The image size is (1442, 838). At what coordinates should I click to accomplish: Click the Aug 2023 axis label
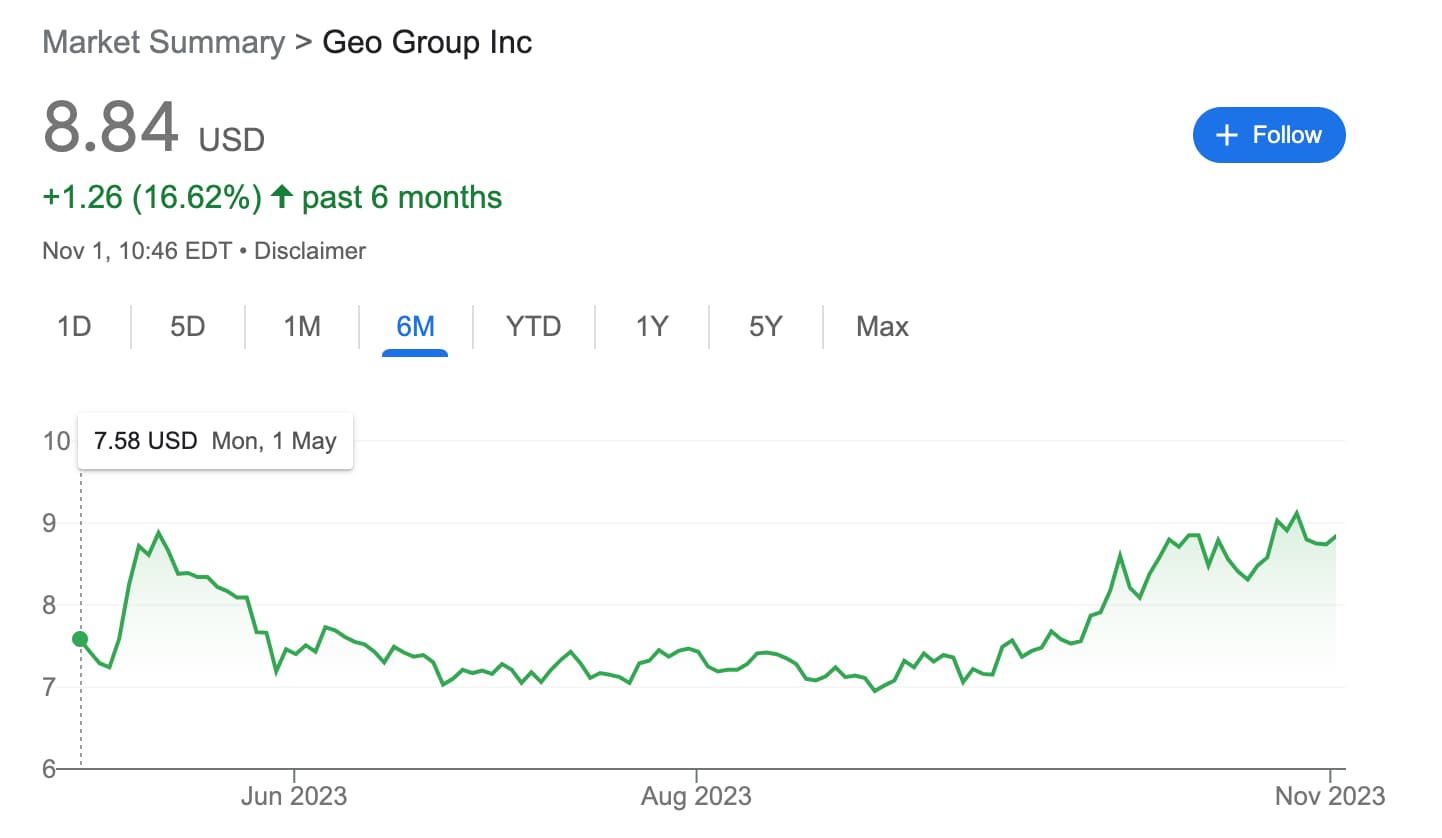click(x=696, y=797)
